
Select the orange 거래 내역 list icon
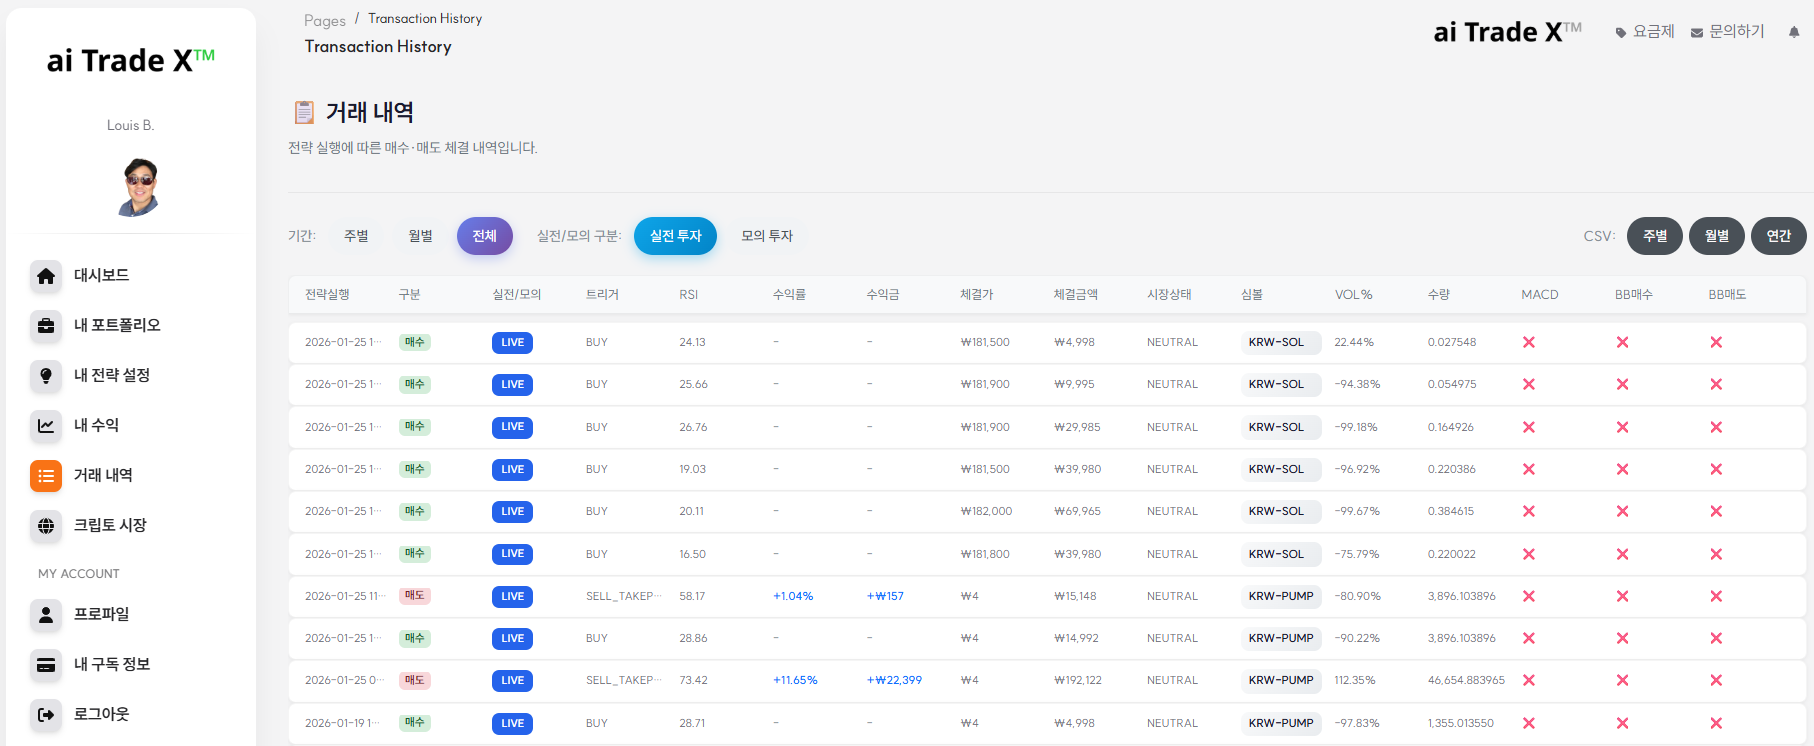coord(46,476)
